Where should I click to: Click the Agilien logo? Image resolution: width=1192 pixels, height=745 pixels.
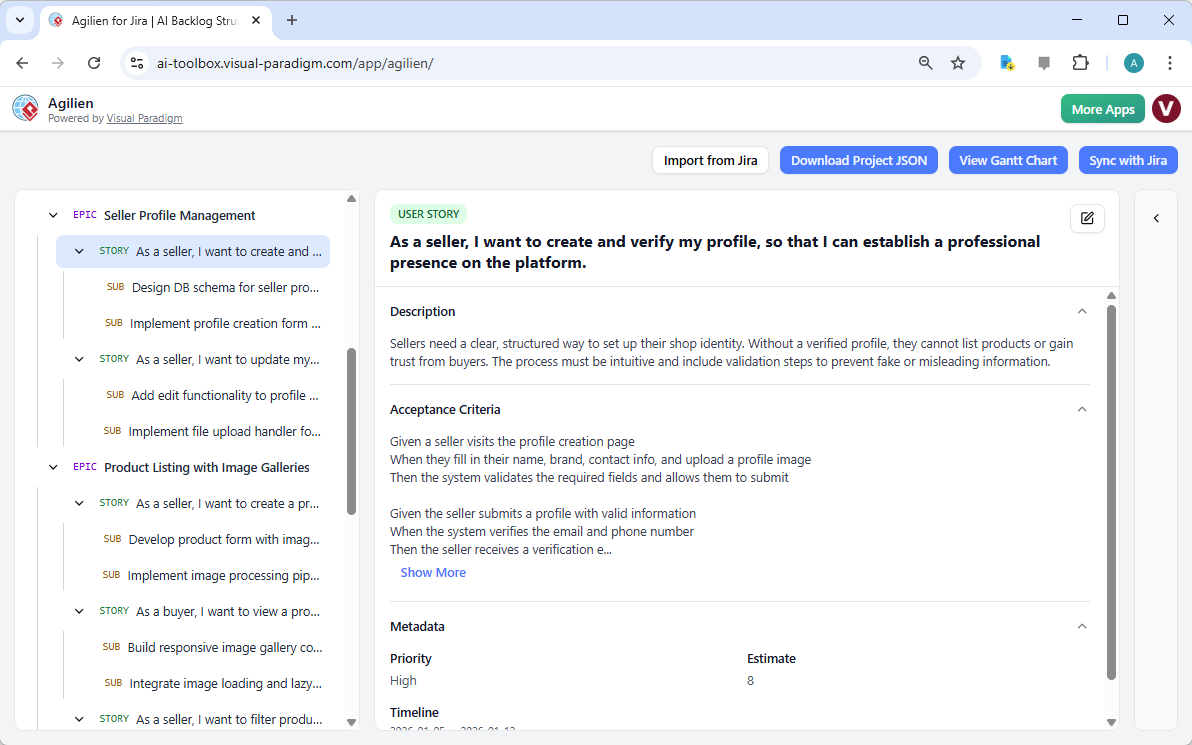pos(25,108)
